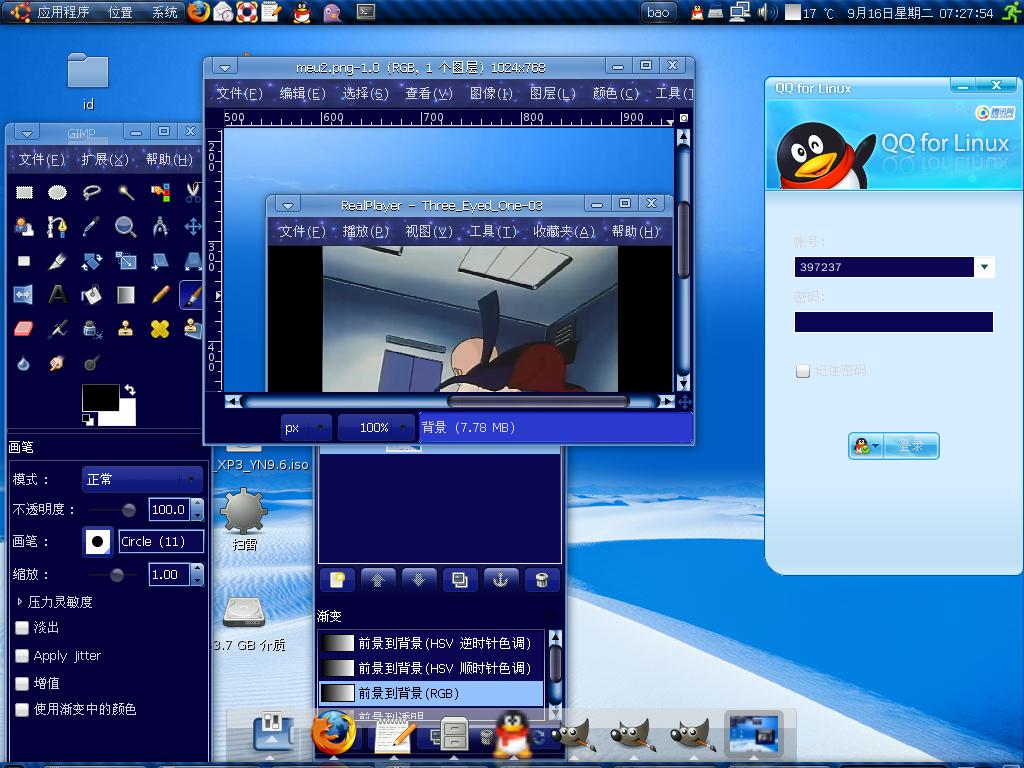Select the Flip tool
1024x768 pixels.
[x=24, y=295]
